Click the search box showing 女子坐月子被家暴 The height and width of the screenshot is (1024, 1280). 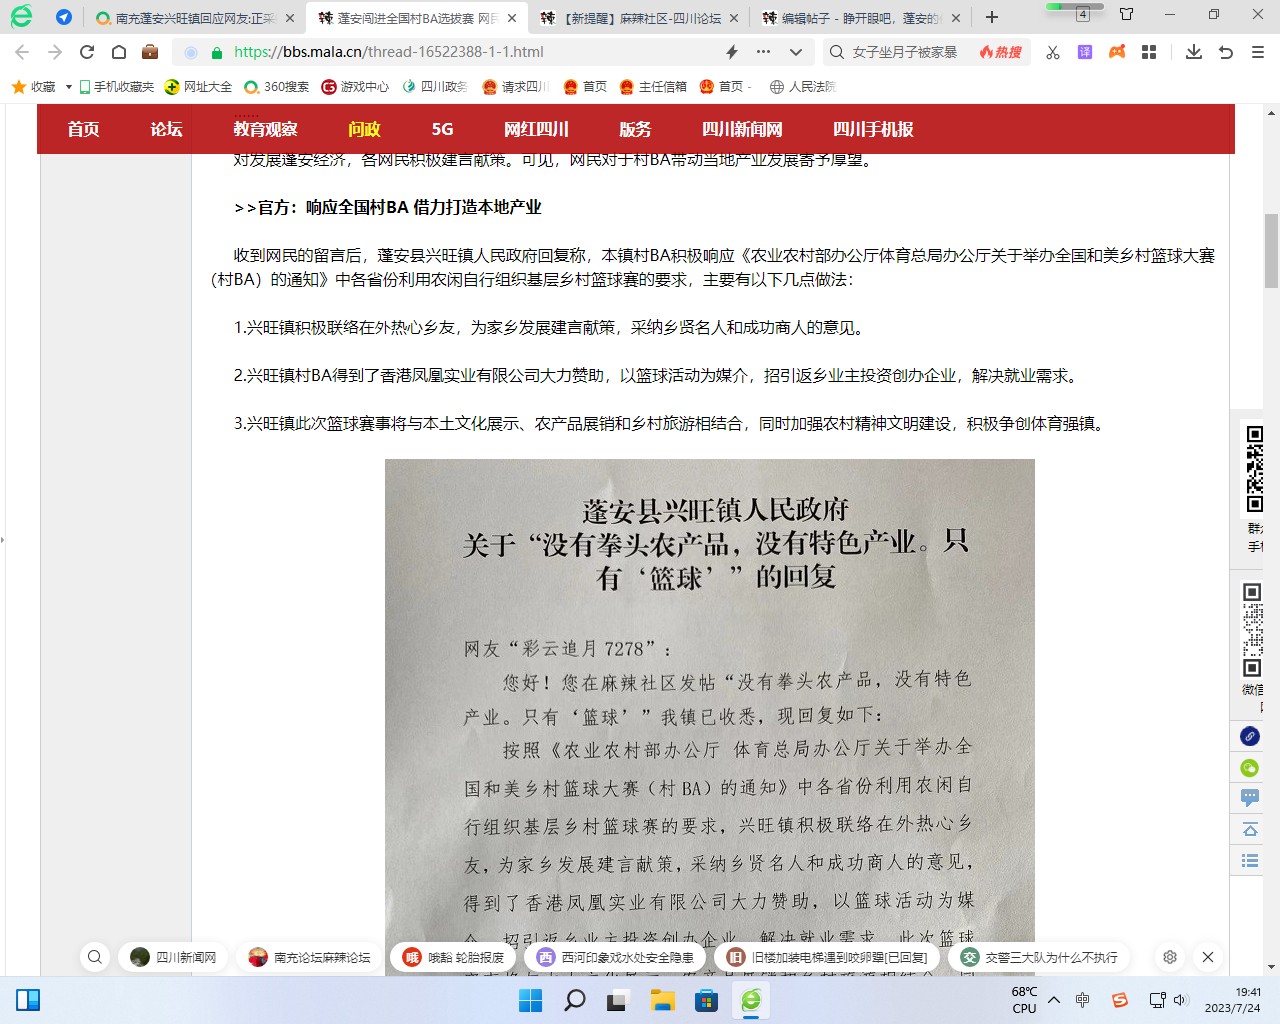click(x=904, y=52)
